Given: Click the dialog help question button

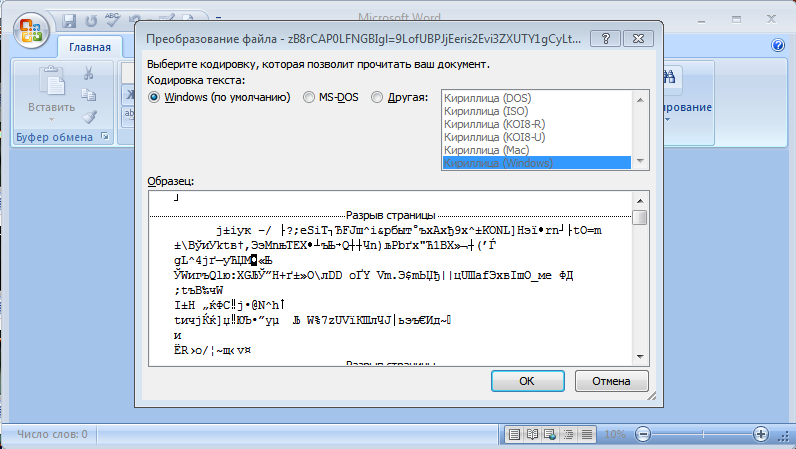Looking at the screenshot, I should click(605, 39).
